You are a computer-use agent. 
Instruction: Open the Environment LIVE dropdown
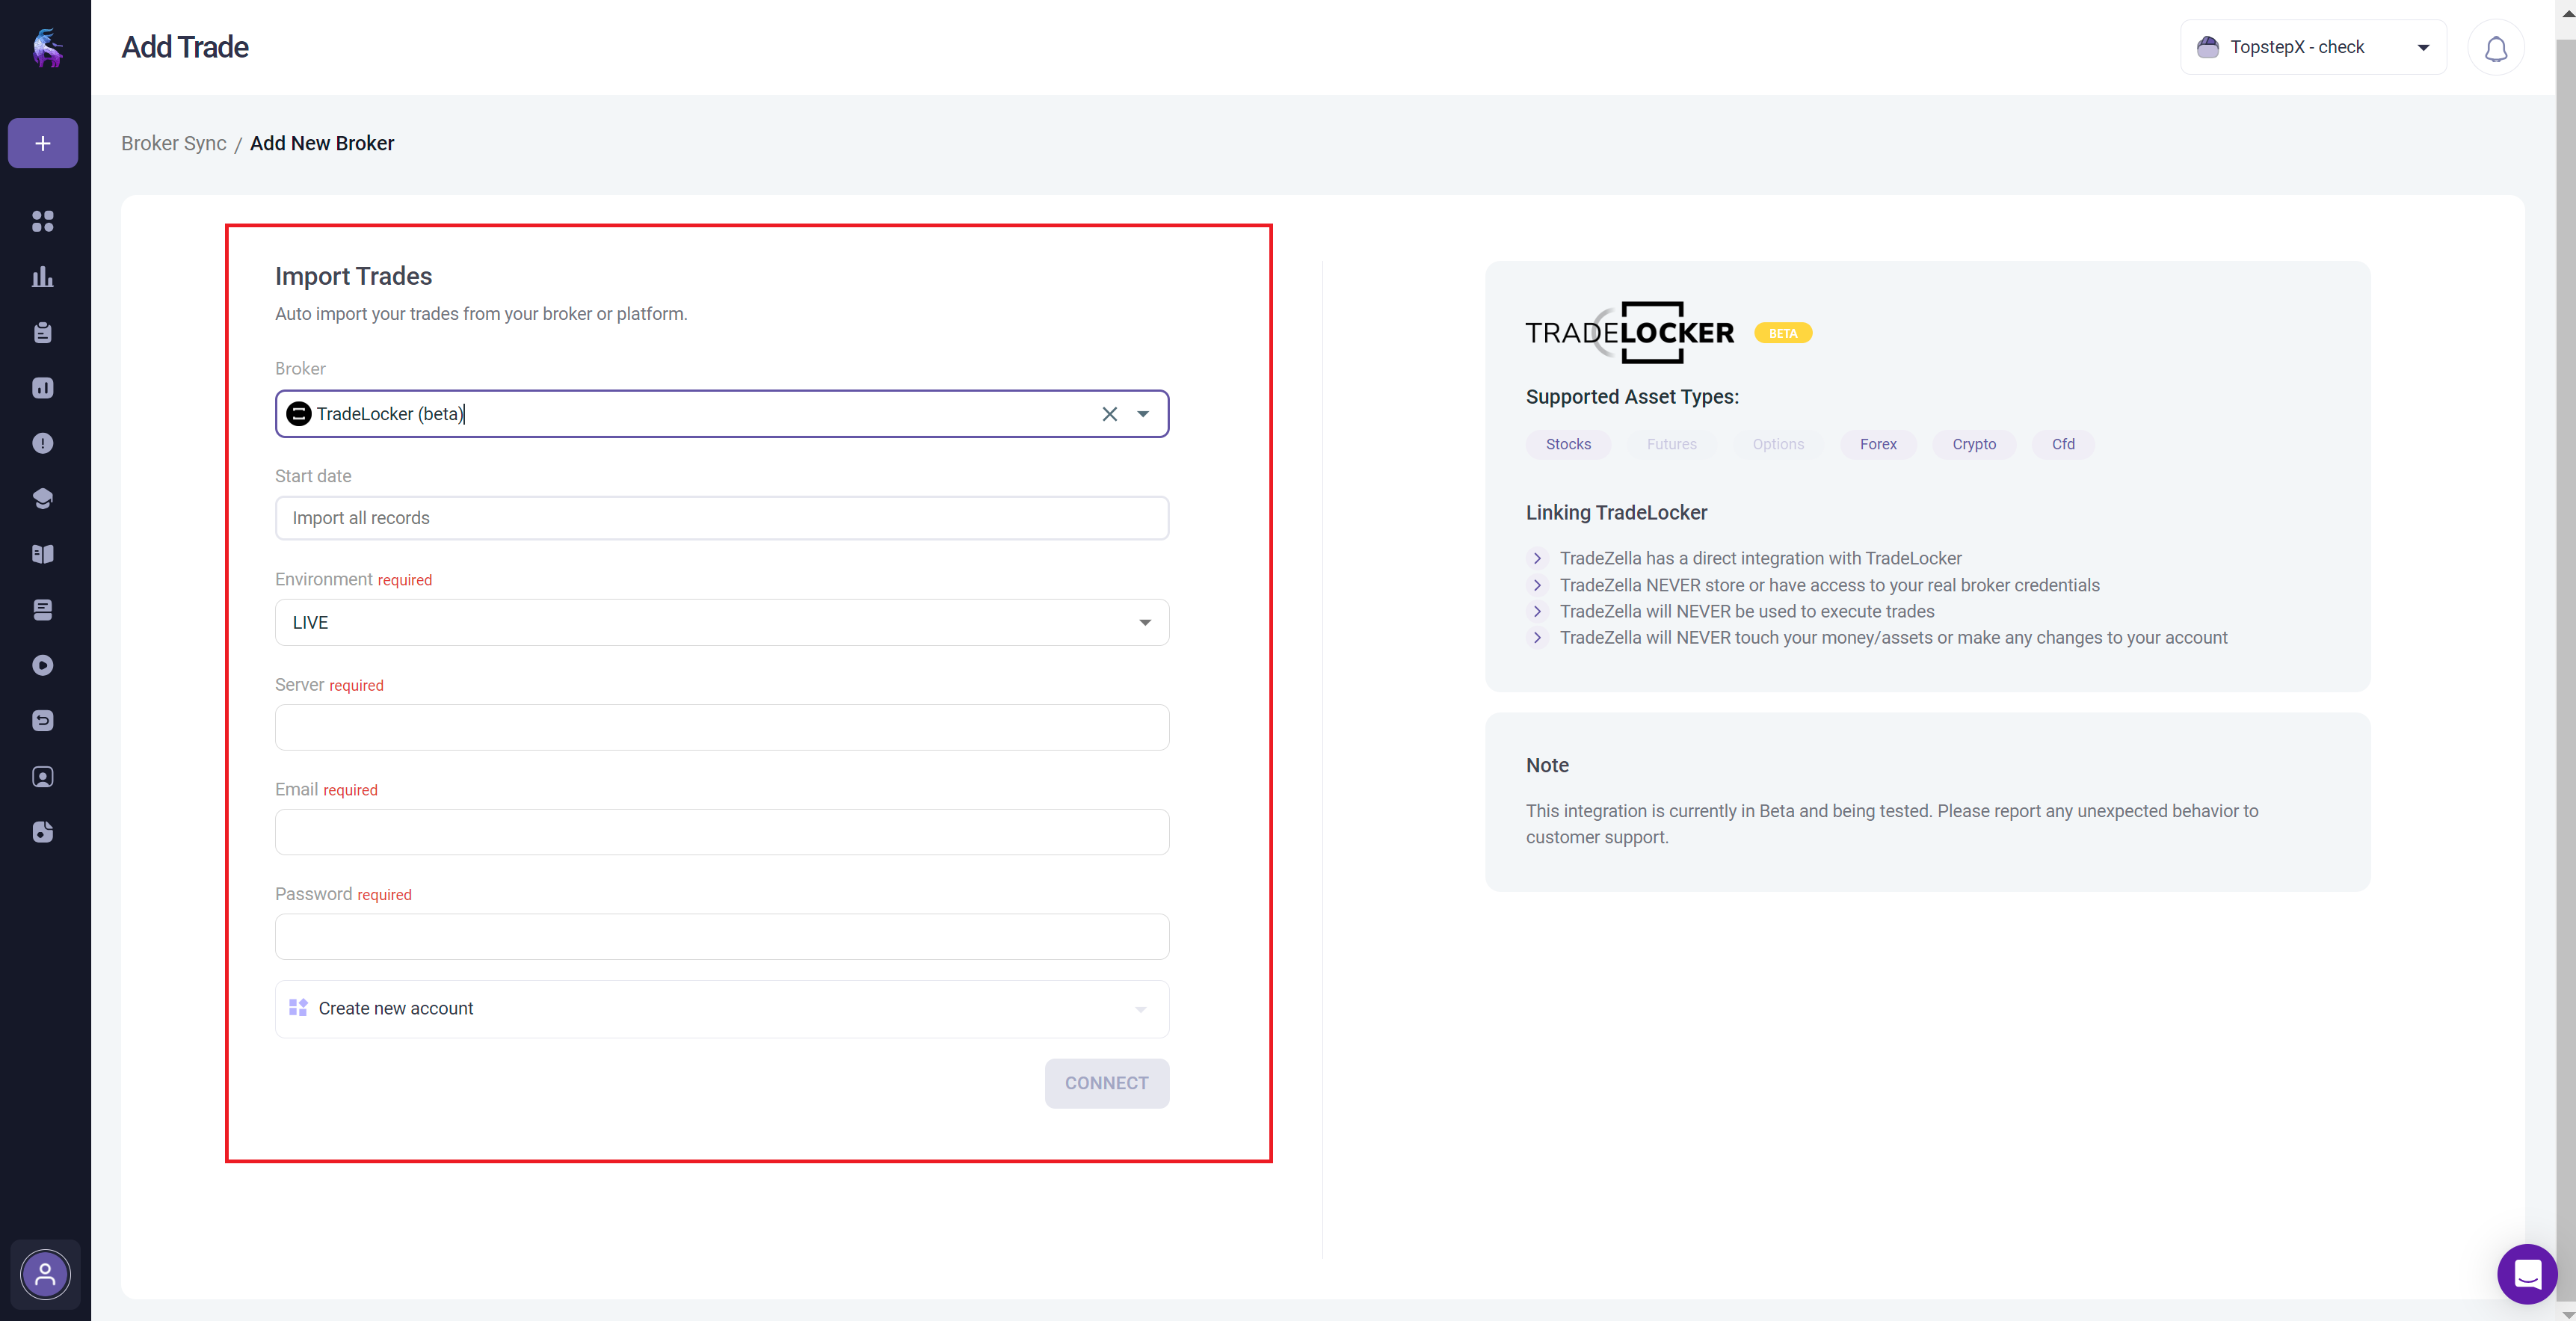721,623
